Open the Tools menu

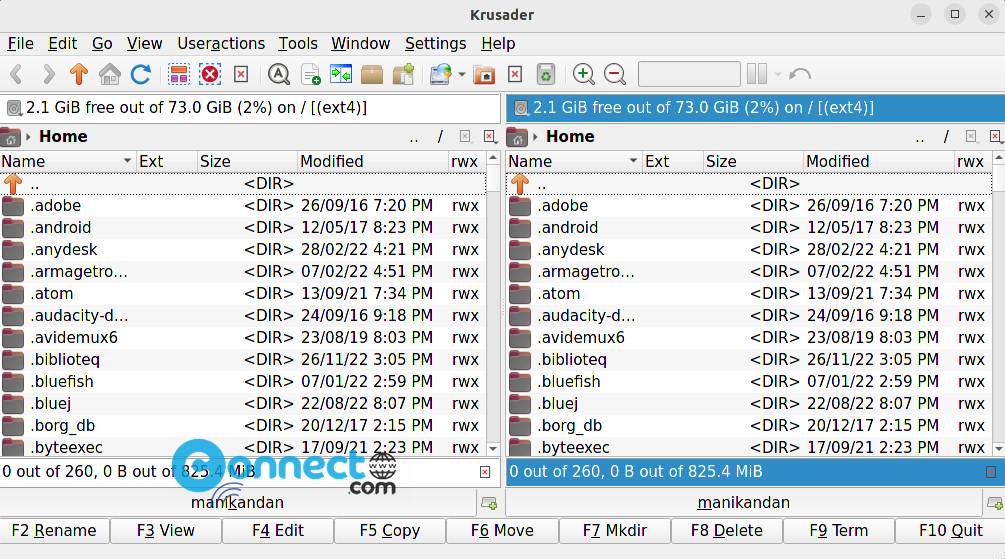click(298, 44)
